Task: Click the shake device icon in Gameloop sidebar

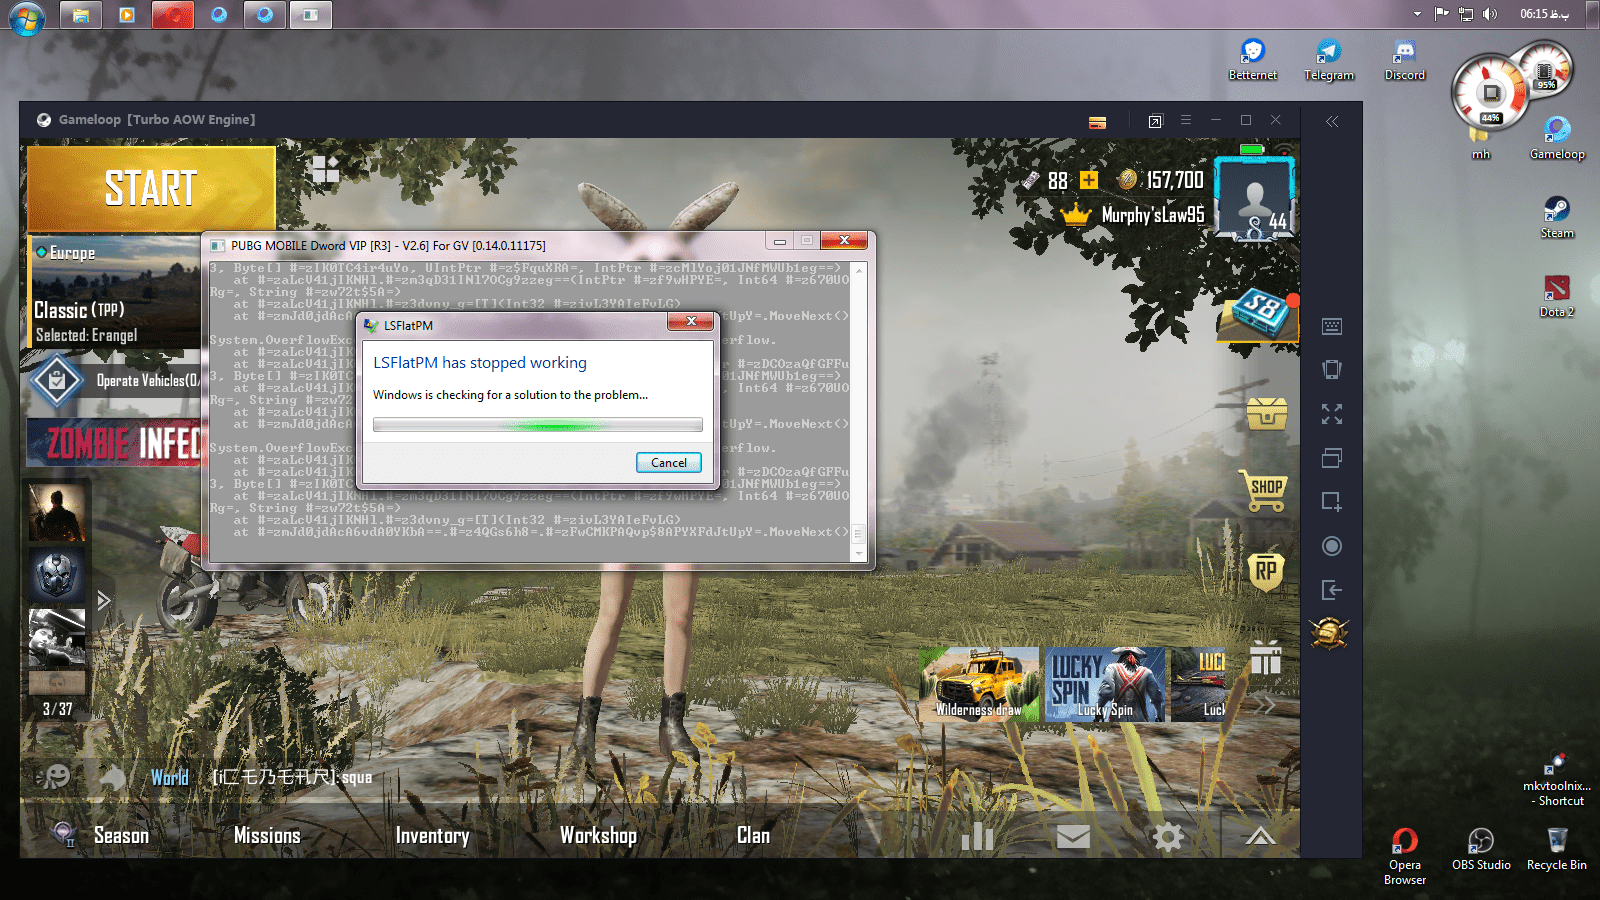Action: [1331, 369]
